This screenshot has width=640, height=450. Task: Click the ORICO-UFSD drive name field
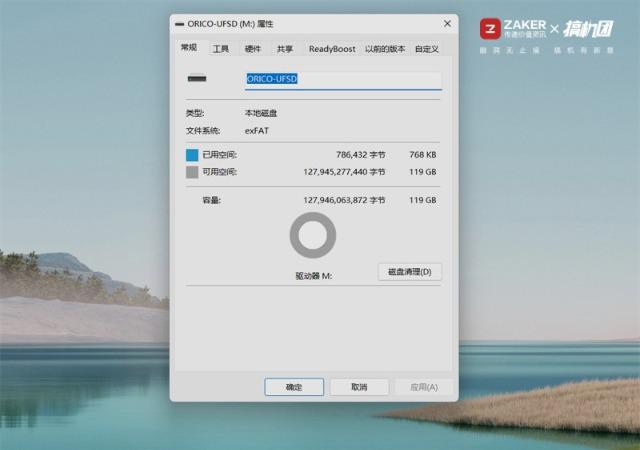pyautogui.click(x=343, y=79)
